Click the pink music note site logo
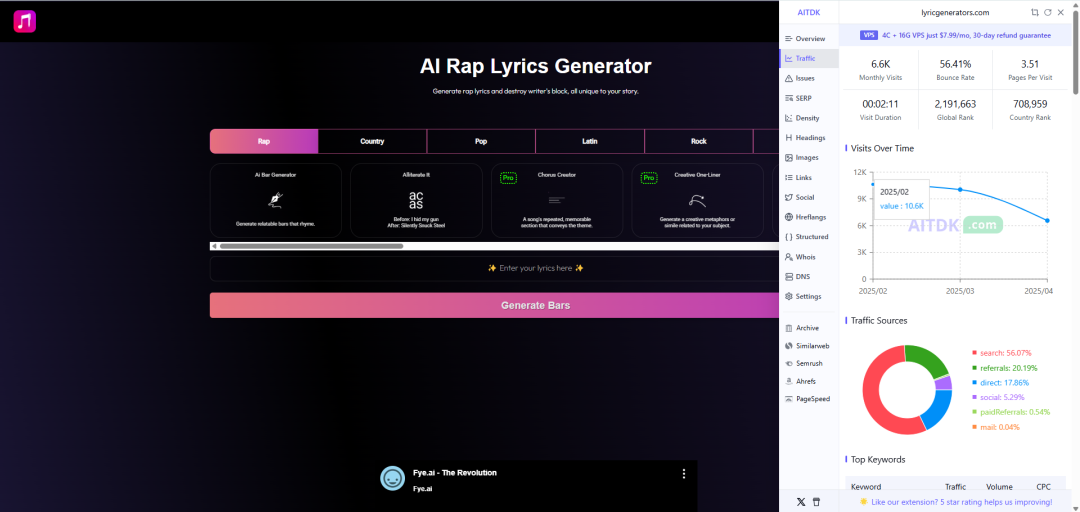Image resolution: width=1080 pixels, height=512 pixels. pyautogui.click(x=25, y=21)
